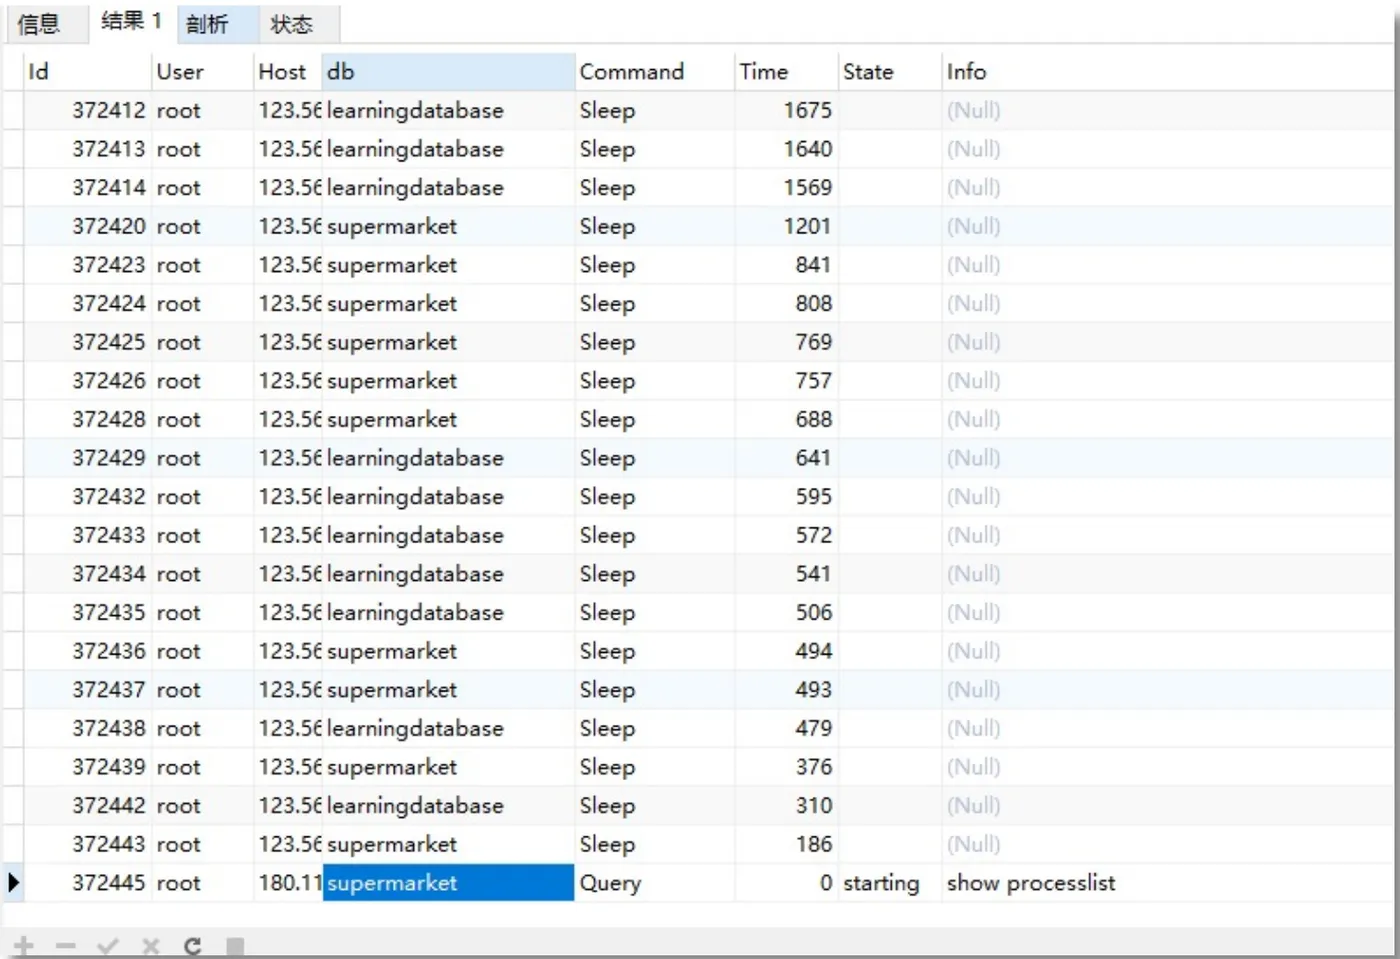1400x959 pixels.
Task: Click the Time column header
Action: click(786, 72)
